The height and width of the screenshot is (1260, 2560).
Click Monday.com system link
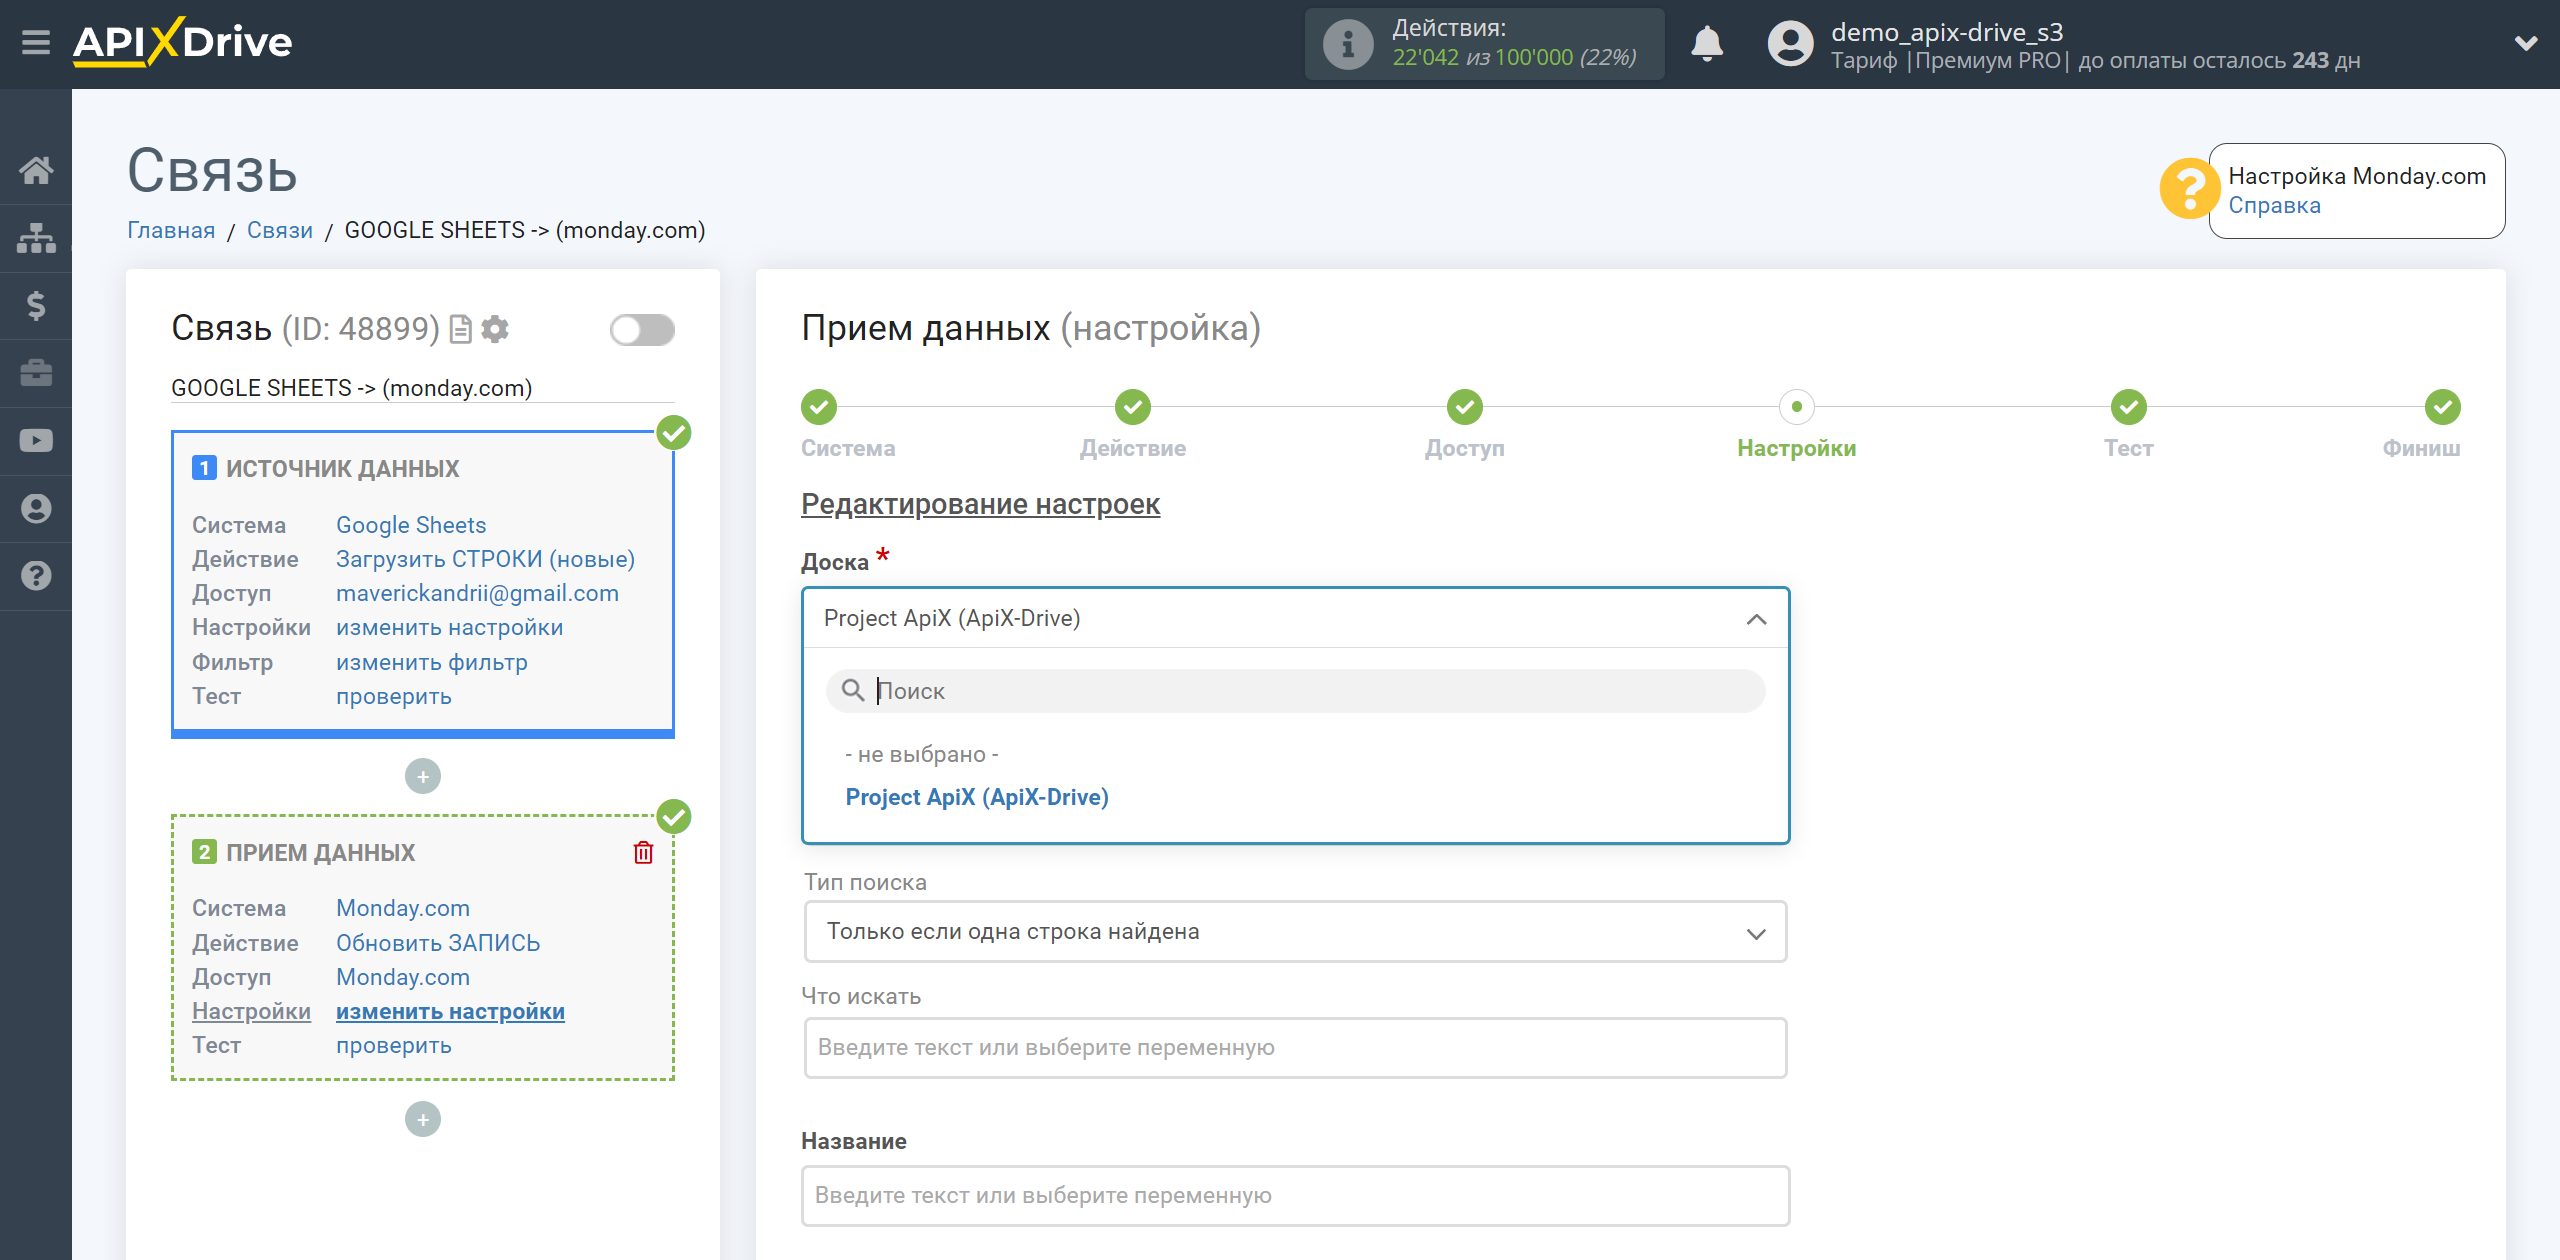tap(402, 908)
